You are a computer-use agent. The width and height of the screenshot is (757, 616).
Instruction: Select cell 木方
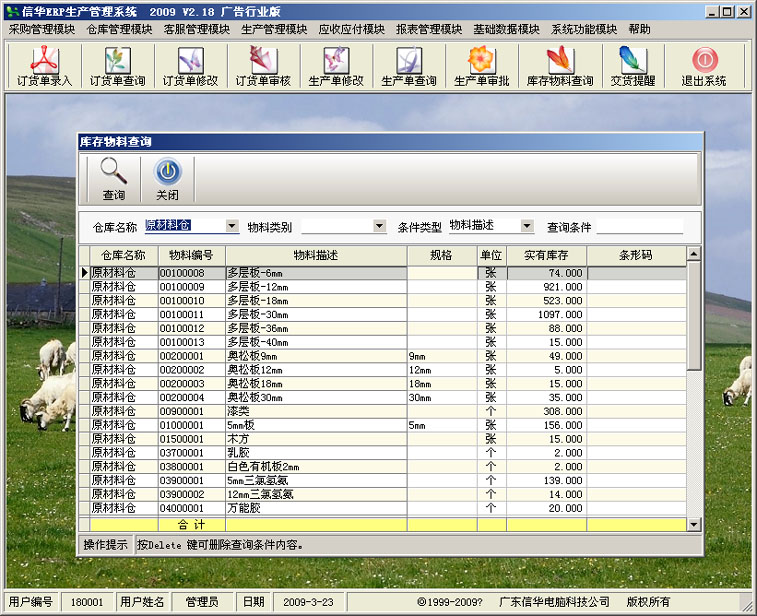(316, 439)
